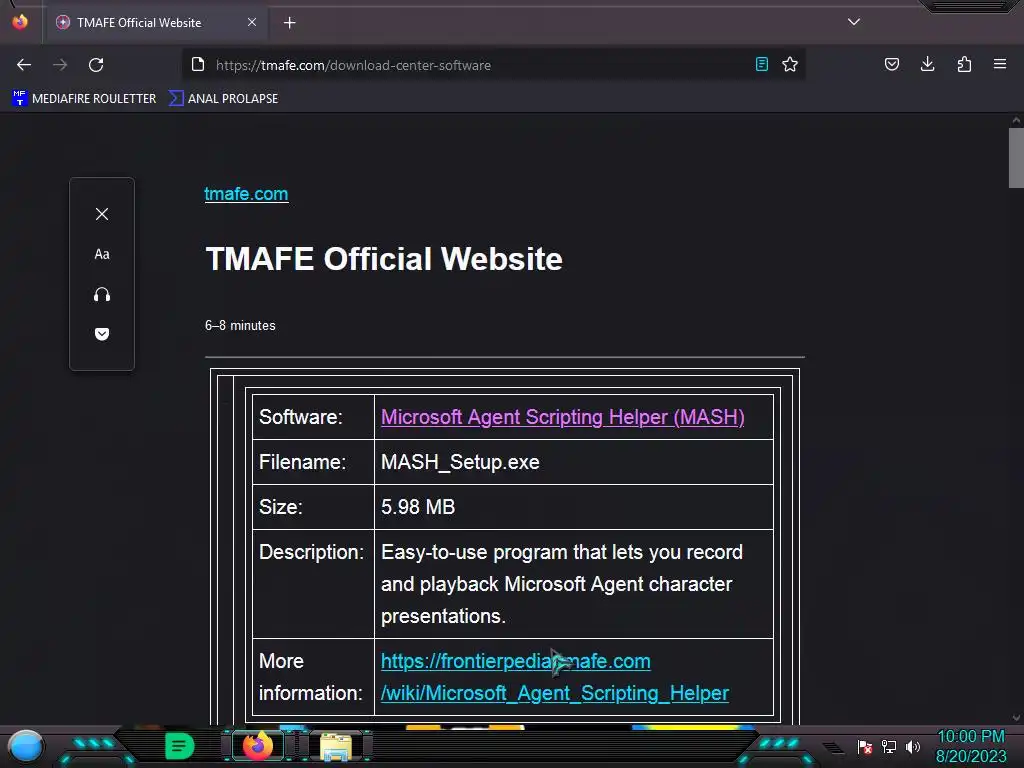
Task: Open the Downloads panel
Action: (x=927, y=64)
